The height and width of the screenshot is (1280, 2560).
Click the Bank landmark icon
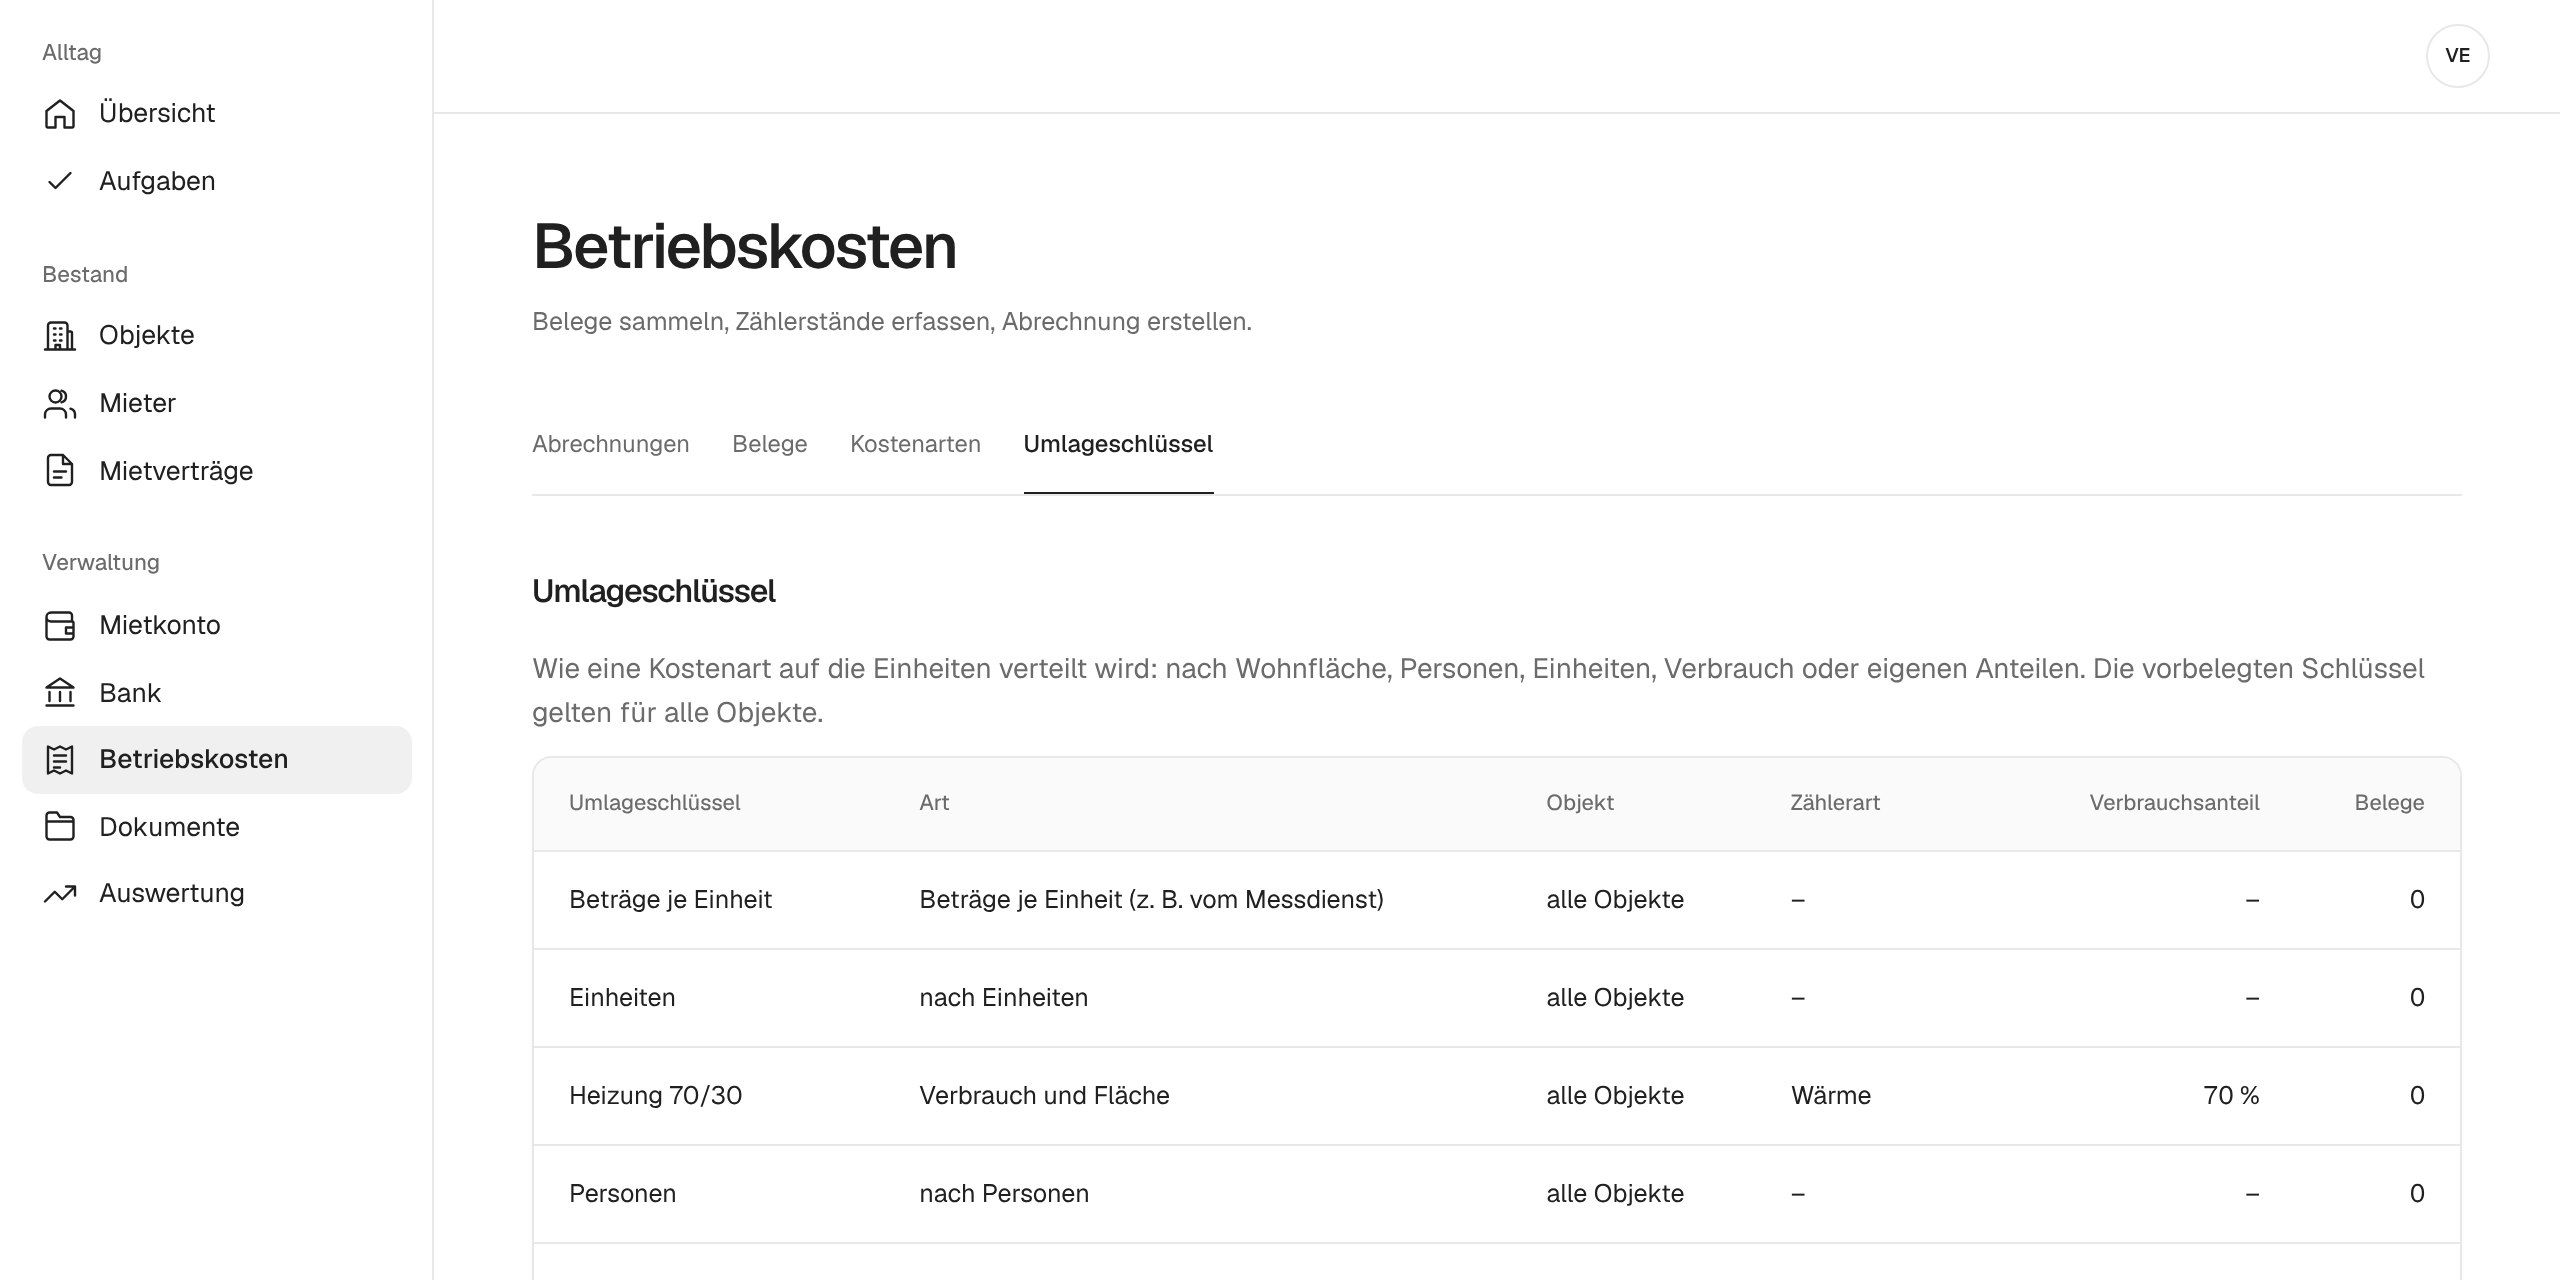click(60, 693)
